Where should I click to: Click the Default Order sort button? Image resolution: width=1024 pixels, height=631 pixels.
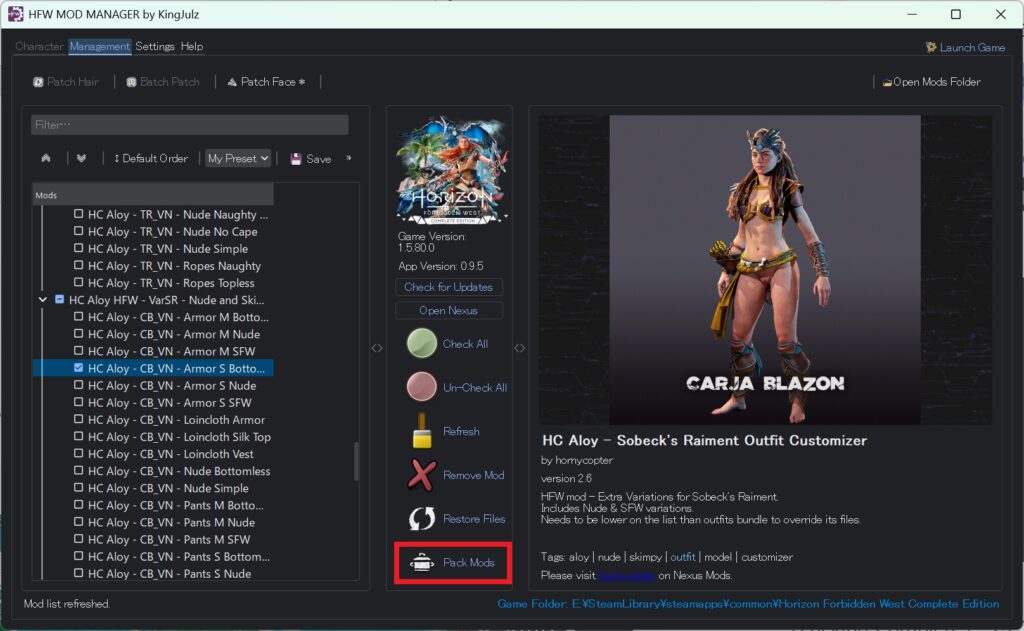click(x=150, y=158)
